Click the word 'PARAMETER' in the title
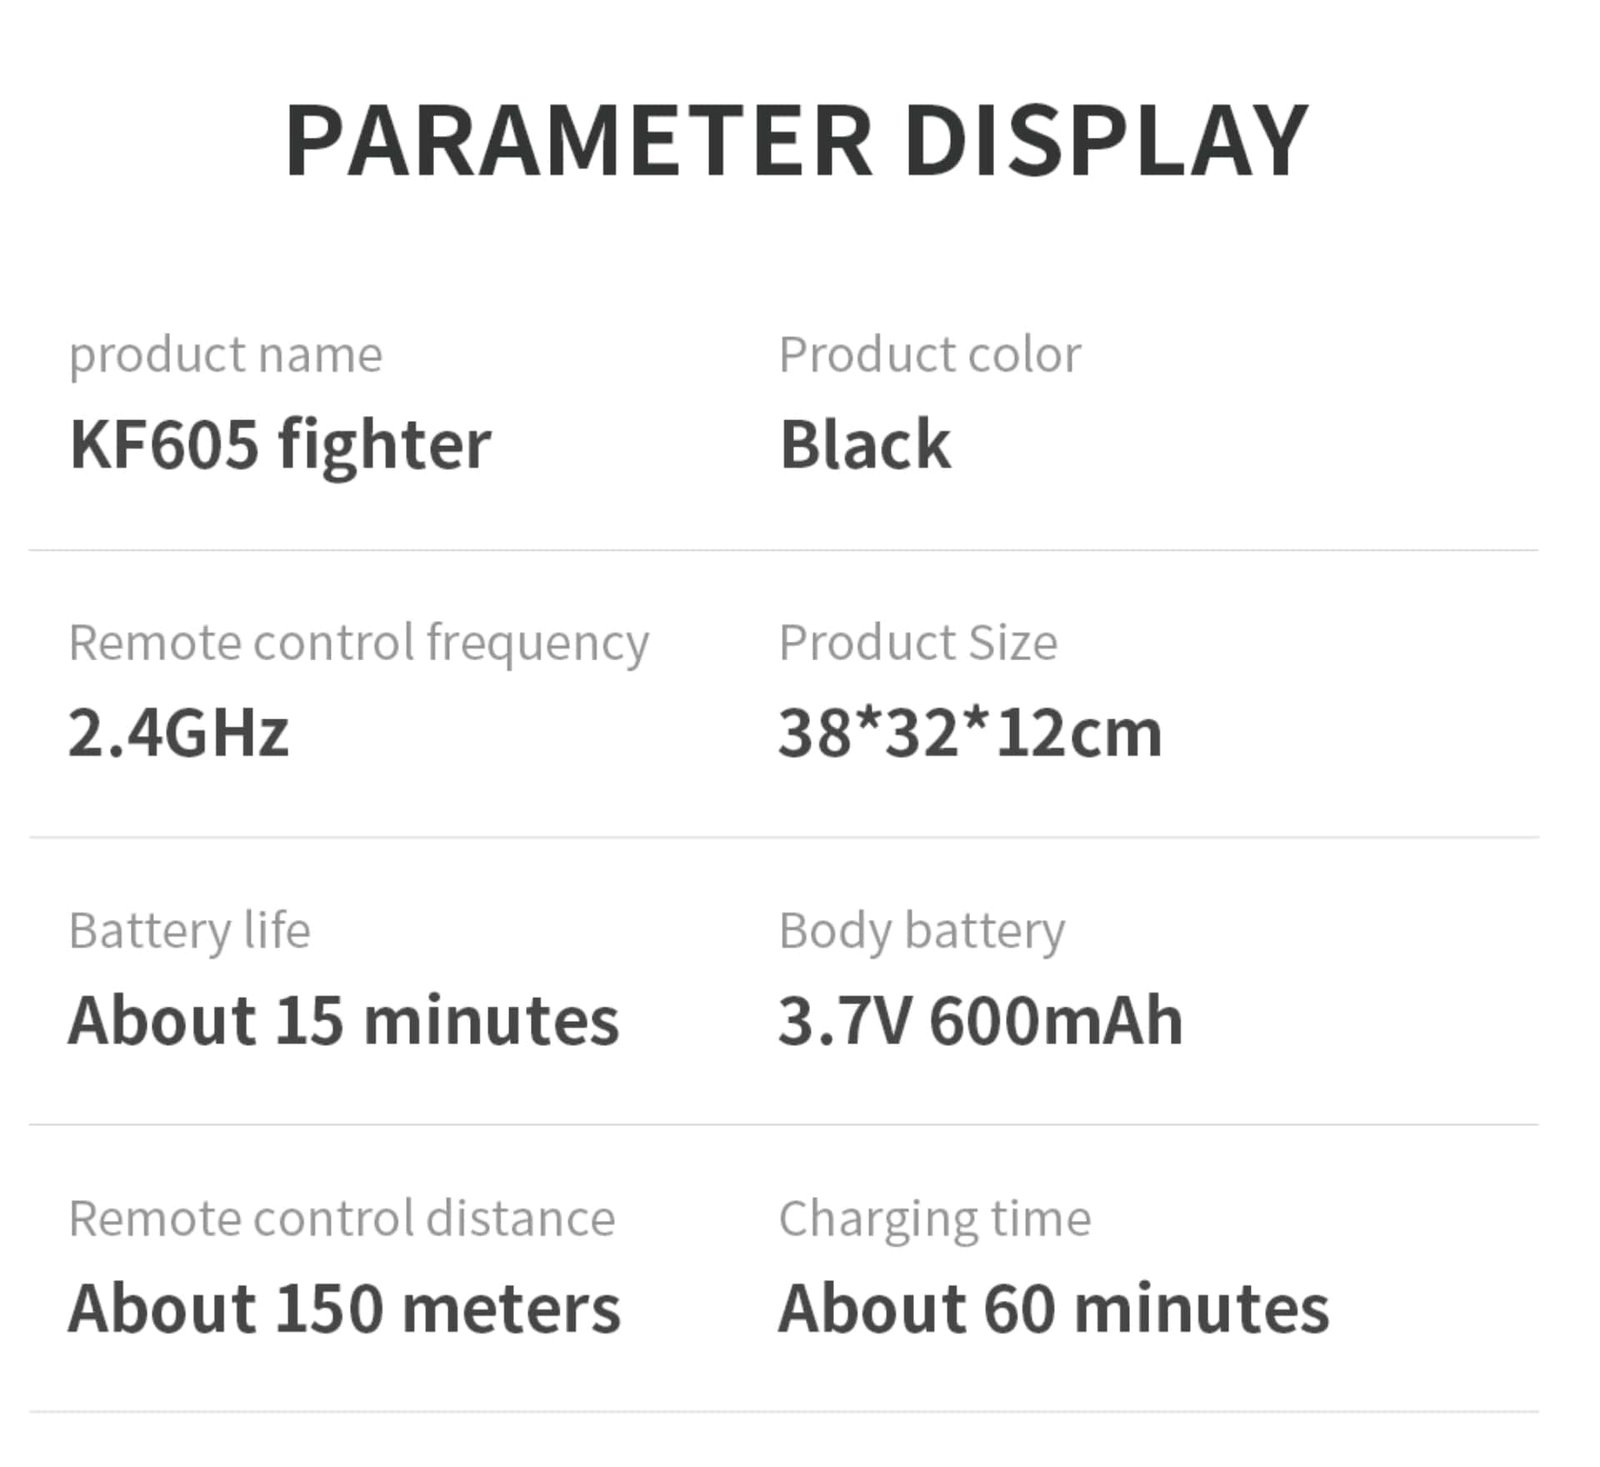Viewport: 1600px width, 1467px height. pyautogui.click(x=579, y=141)
